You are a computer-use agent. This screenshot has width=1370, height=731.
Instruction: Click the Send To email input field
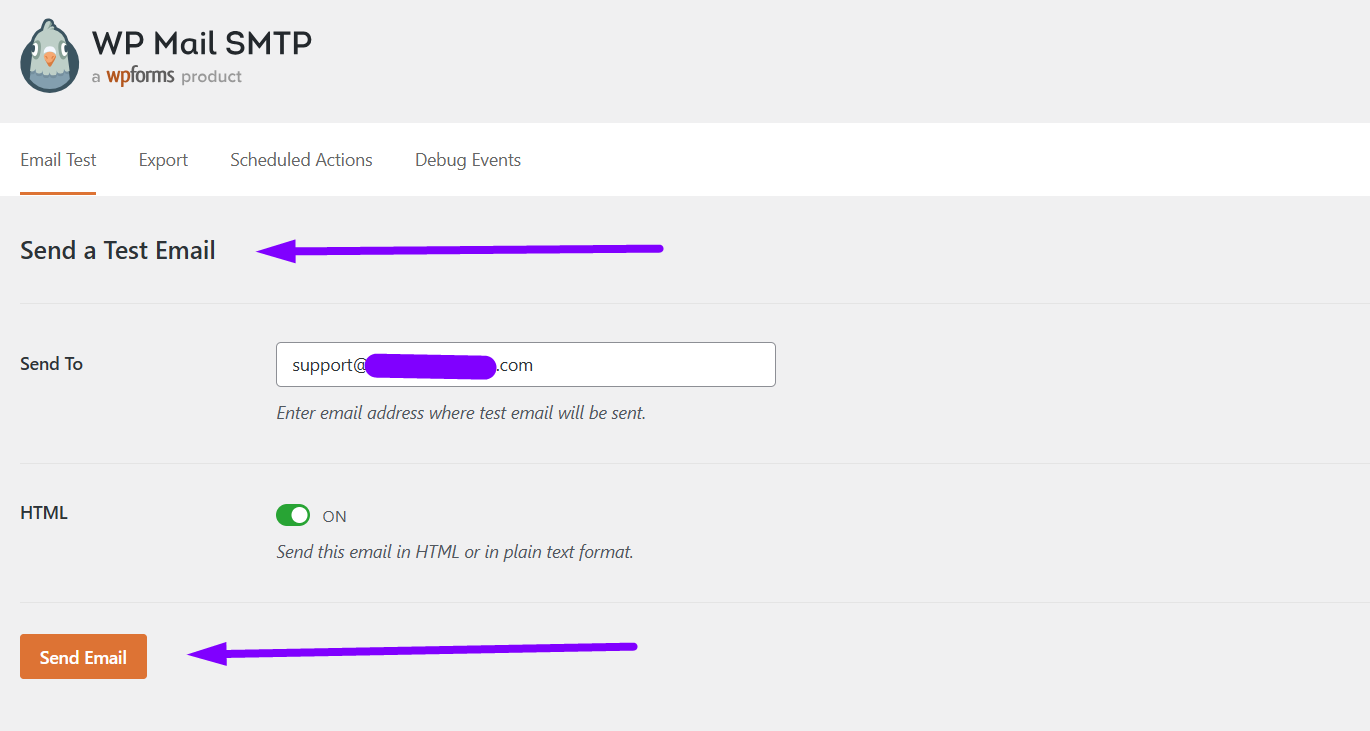click(x=526, y=365)
